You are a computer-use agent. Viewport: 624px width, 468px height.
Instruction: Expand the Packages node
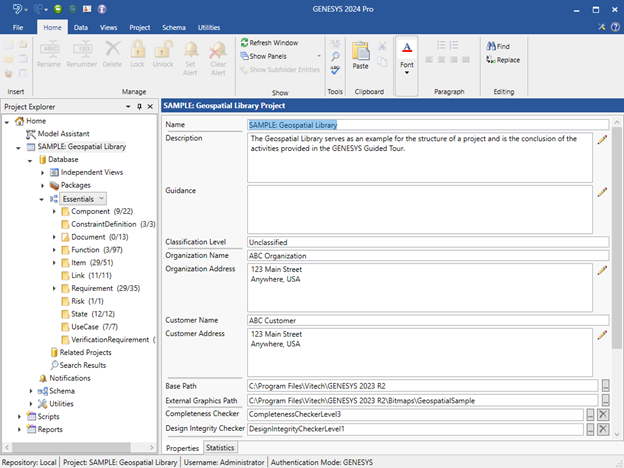[43, 185]
